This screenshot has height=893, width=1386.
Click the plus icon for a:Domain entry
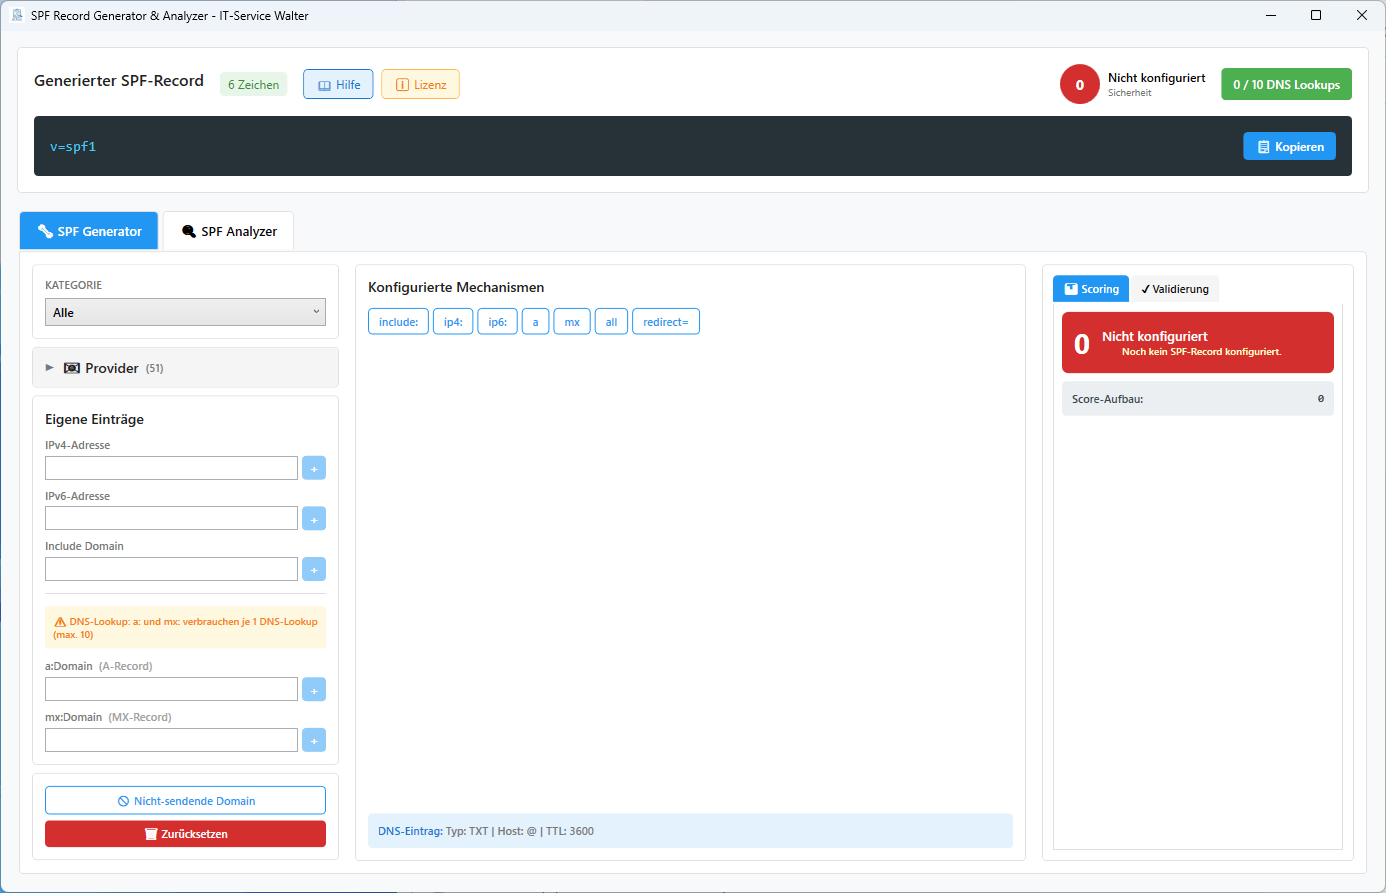point(314,690)
